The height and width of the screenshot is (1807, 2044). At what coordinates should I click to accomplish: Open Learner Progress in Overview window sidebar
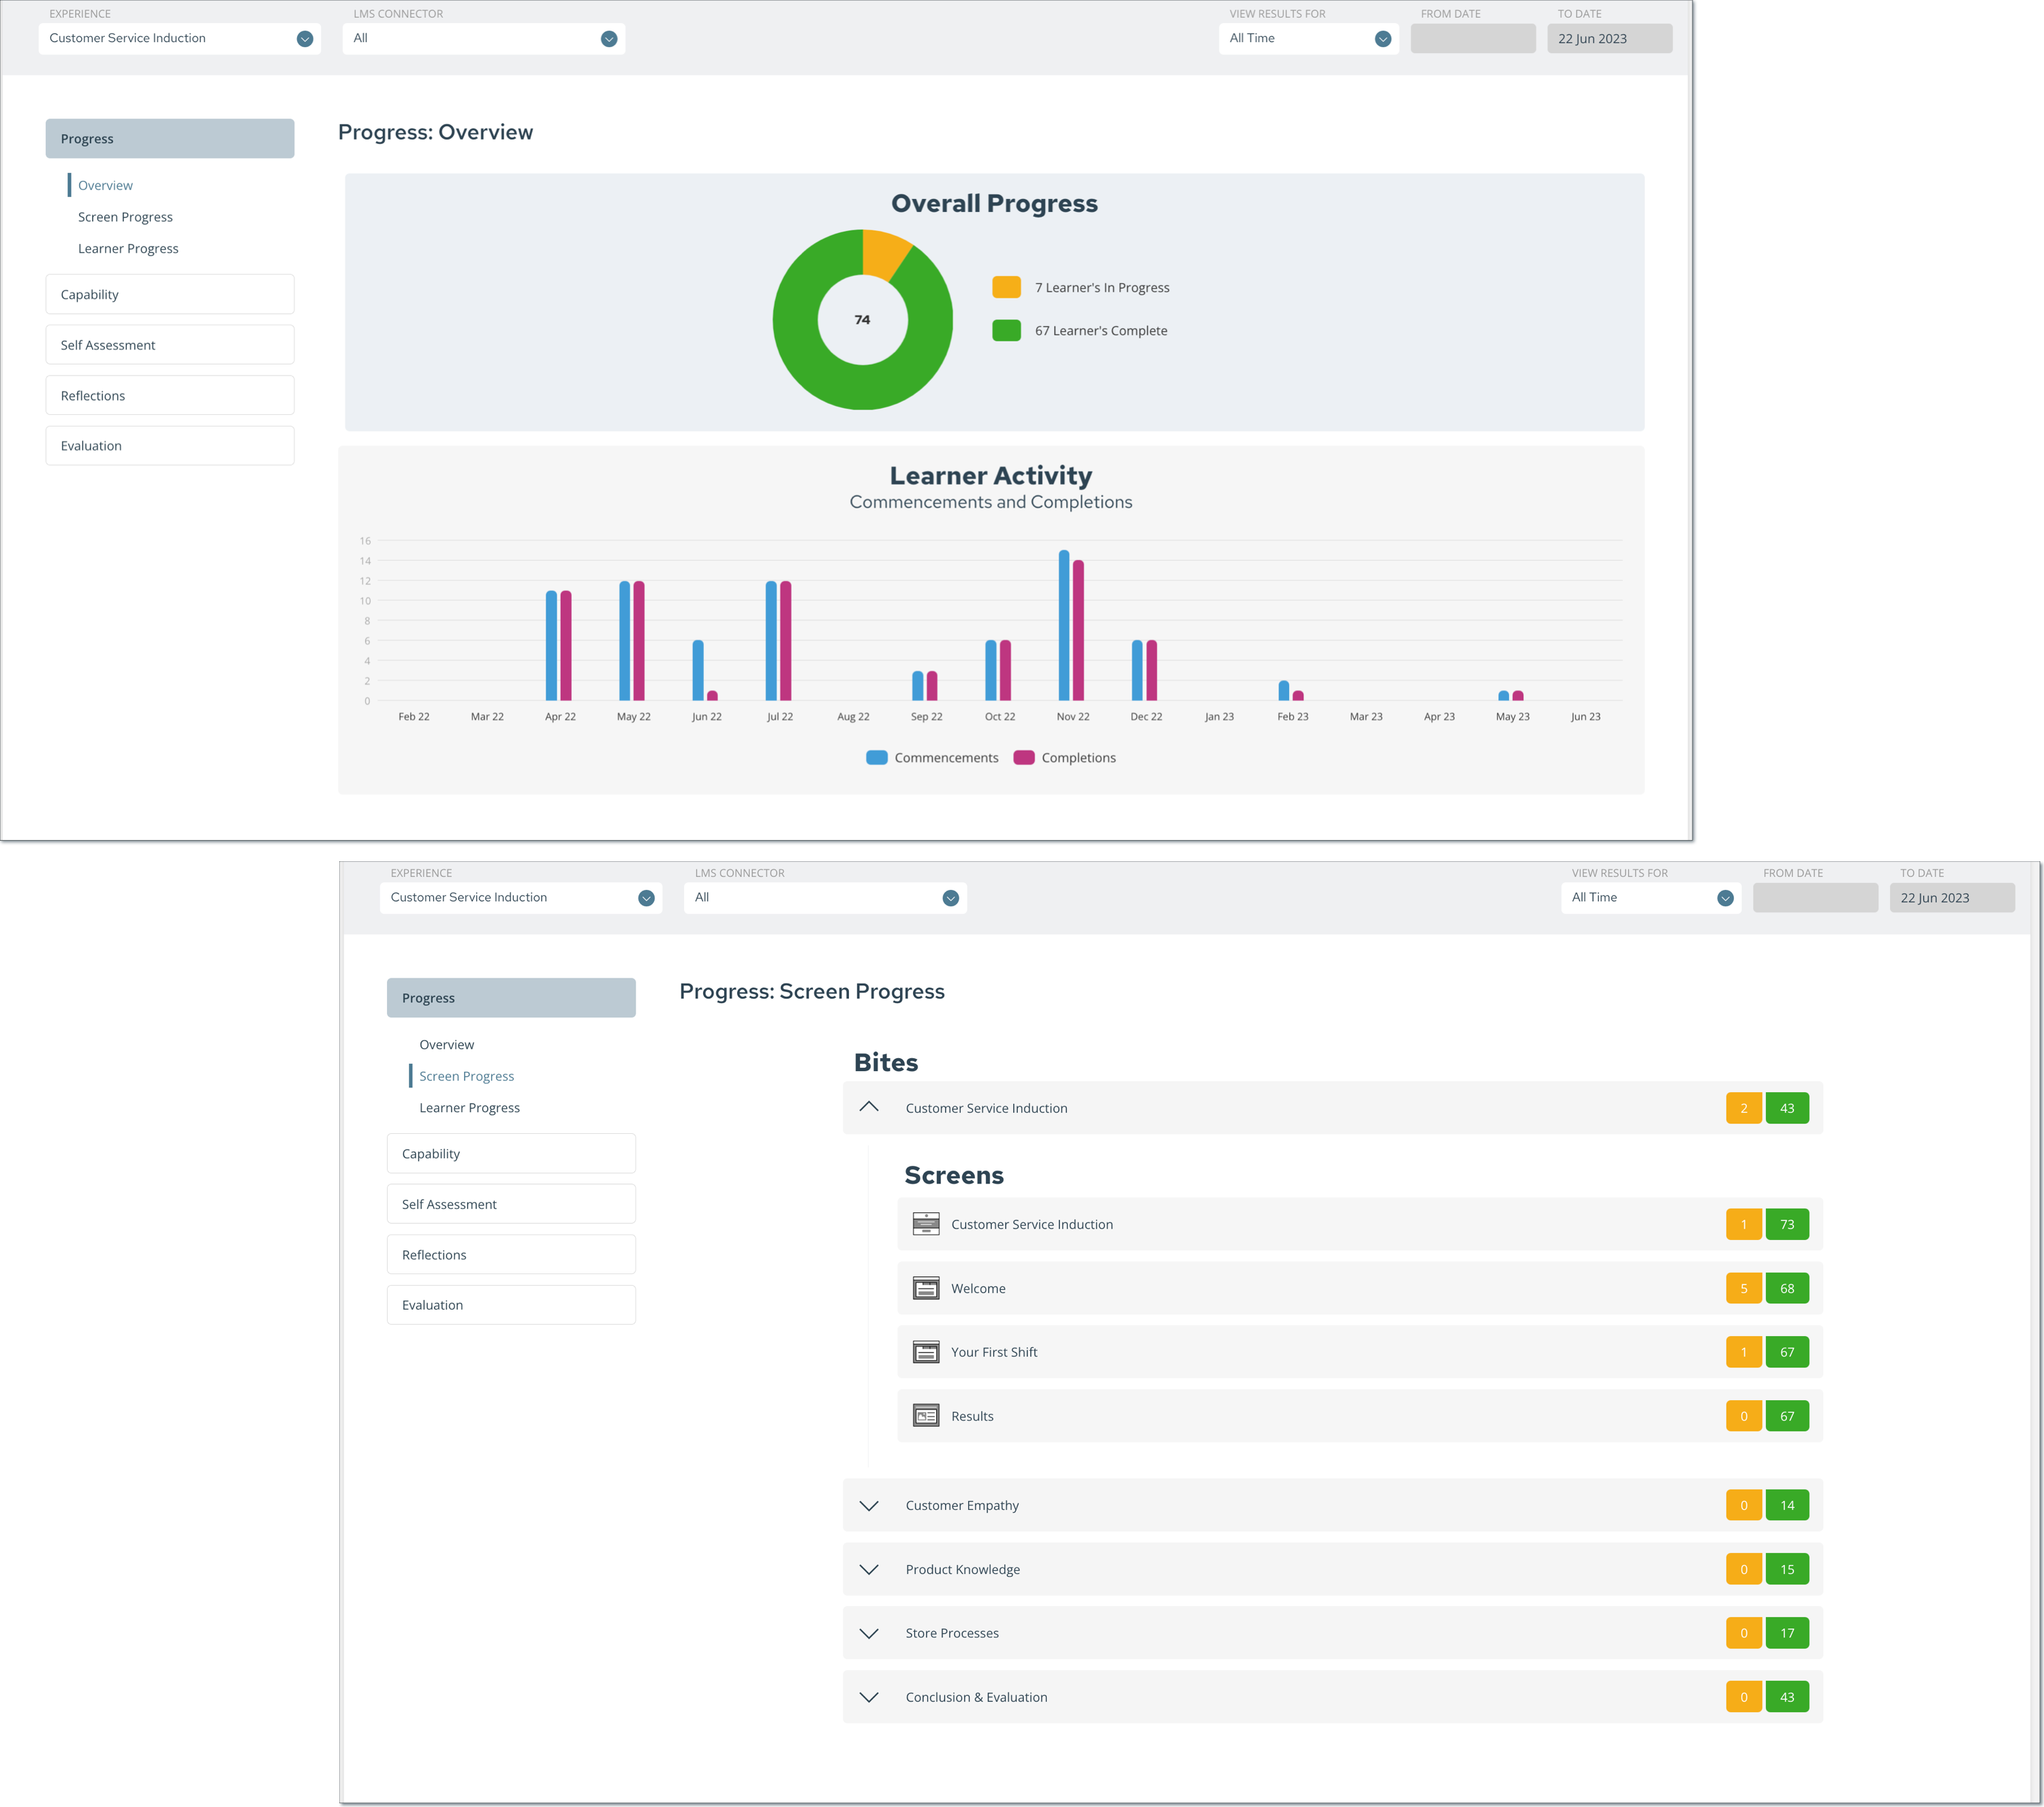(x=128, y=249)
